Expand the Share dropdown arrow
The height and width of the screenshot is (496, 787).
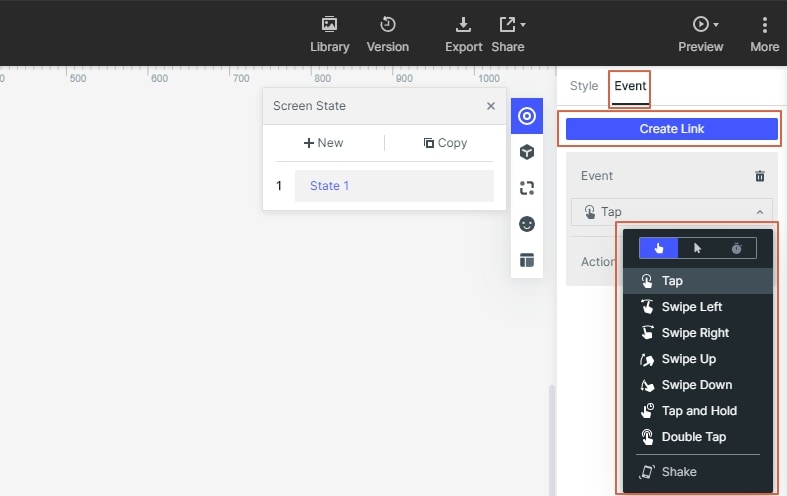(523, 25)
